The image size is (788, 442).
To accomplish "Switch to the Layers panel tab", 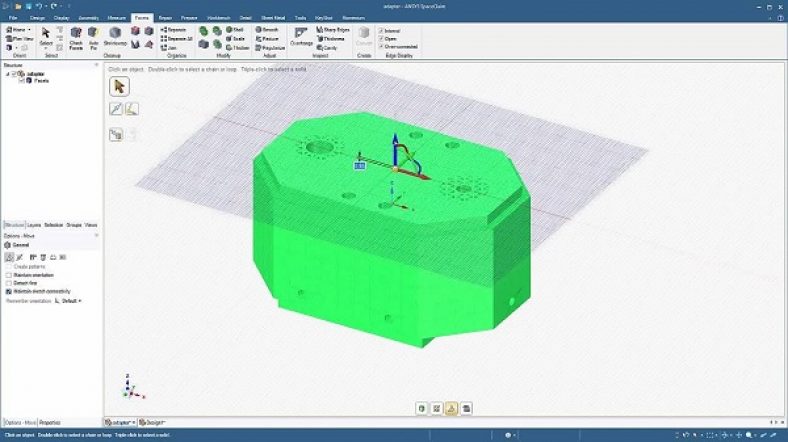I will (34, 225).
